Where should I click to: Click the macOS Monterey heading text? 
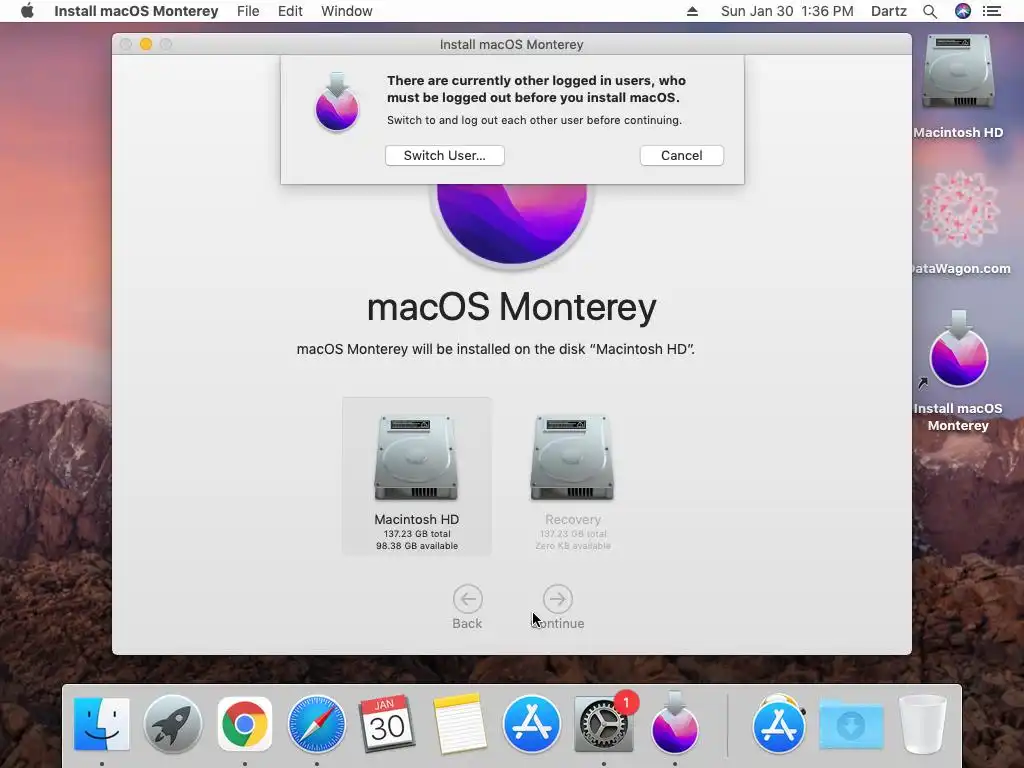click(x=511, y=306)
